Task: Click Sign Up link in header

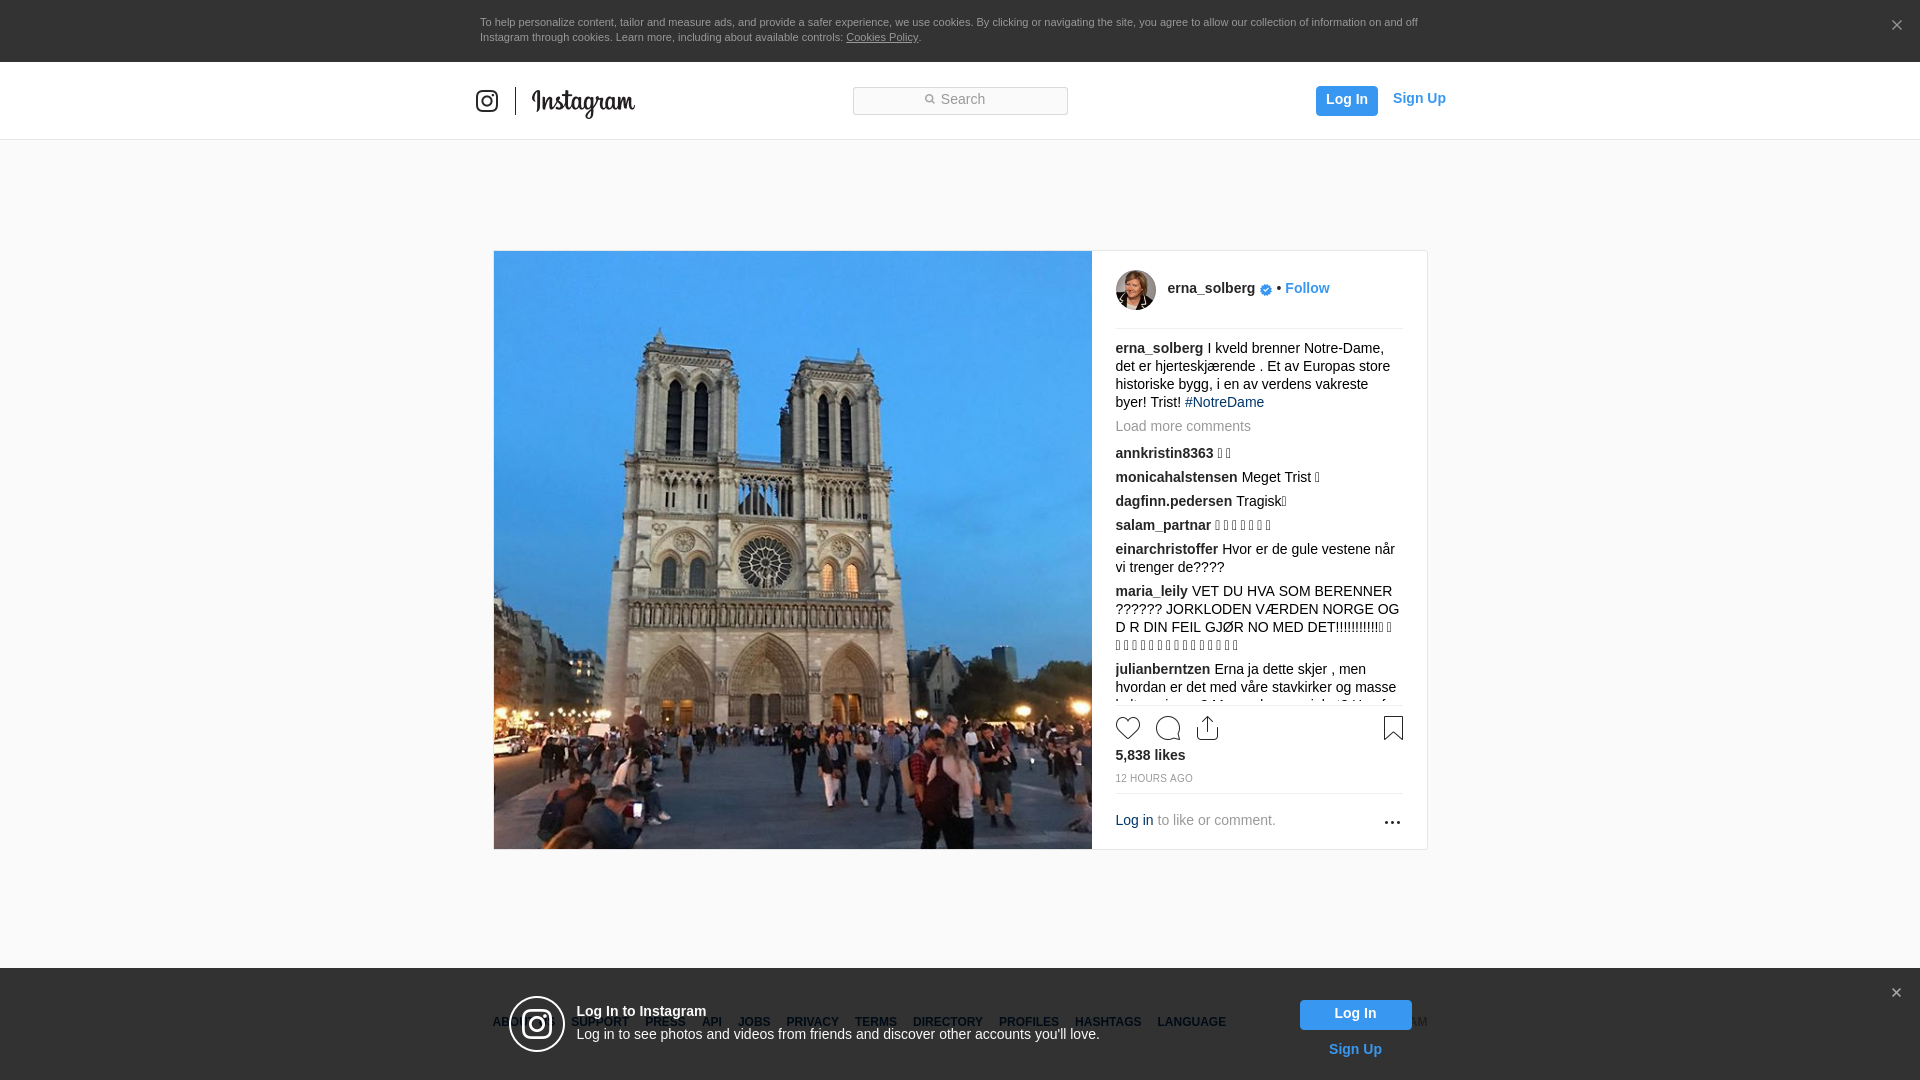Action: pyautogui.click(x=1419, y=98)
